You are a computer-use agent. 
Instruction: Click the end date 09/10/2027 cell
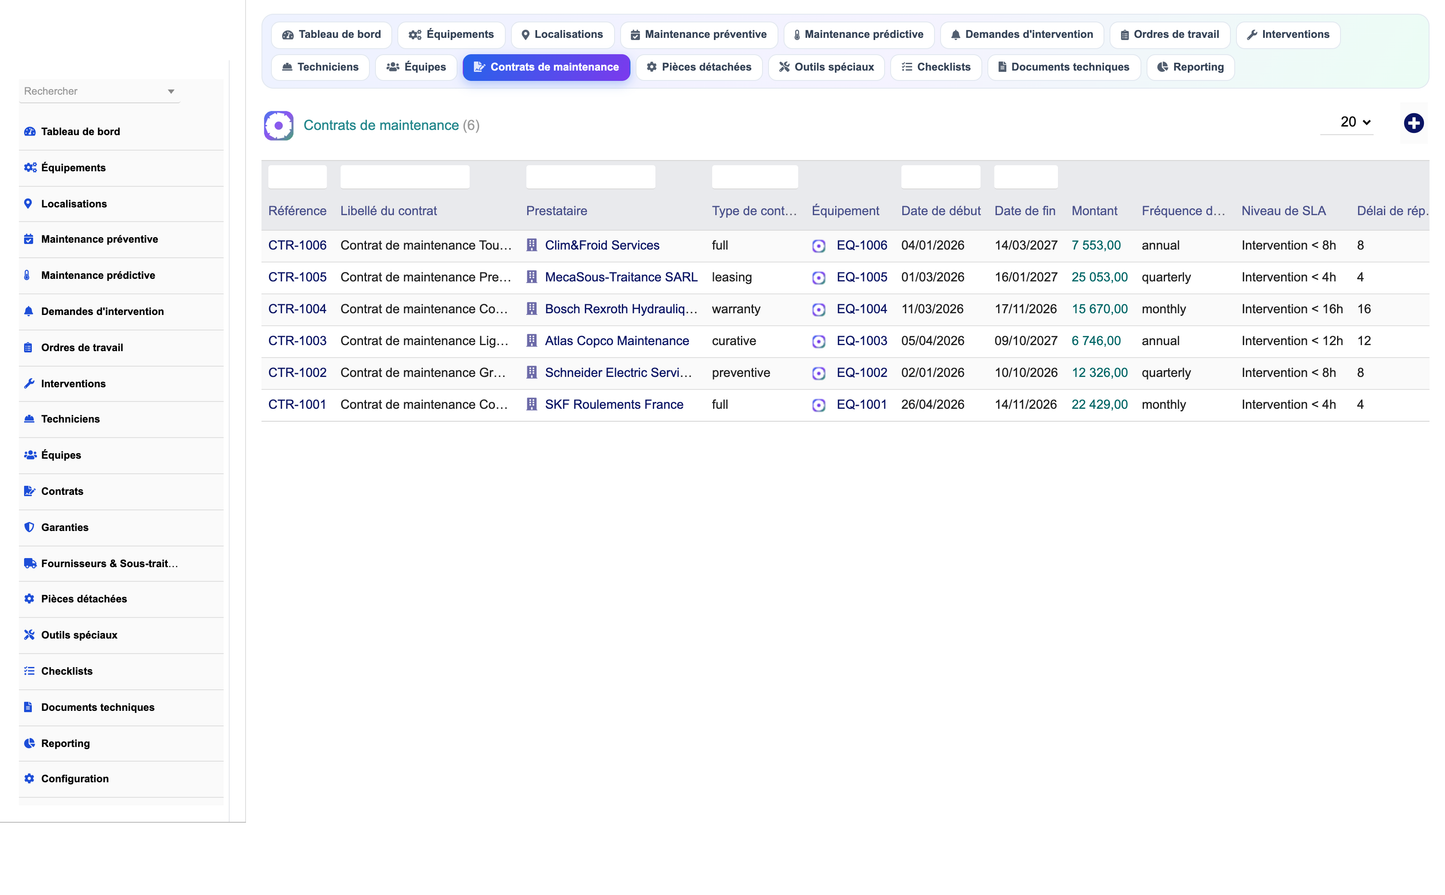click(1026, 342)
